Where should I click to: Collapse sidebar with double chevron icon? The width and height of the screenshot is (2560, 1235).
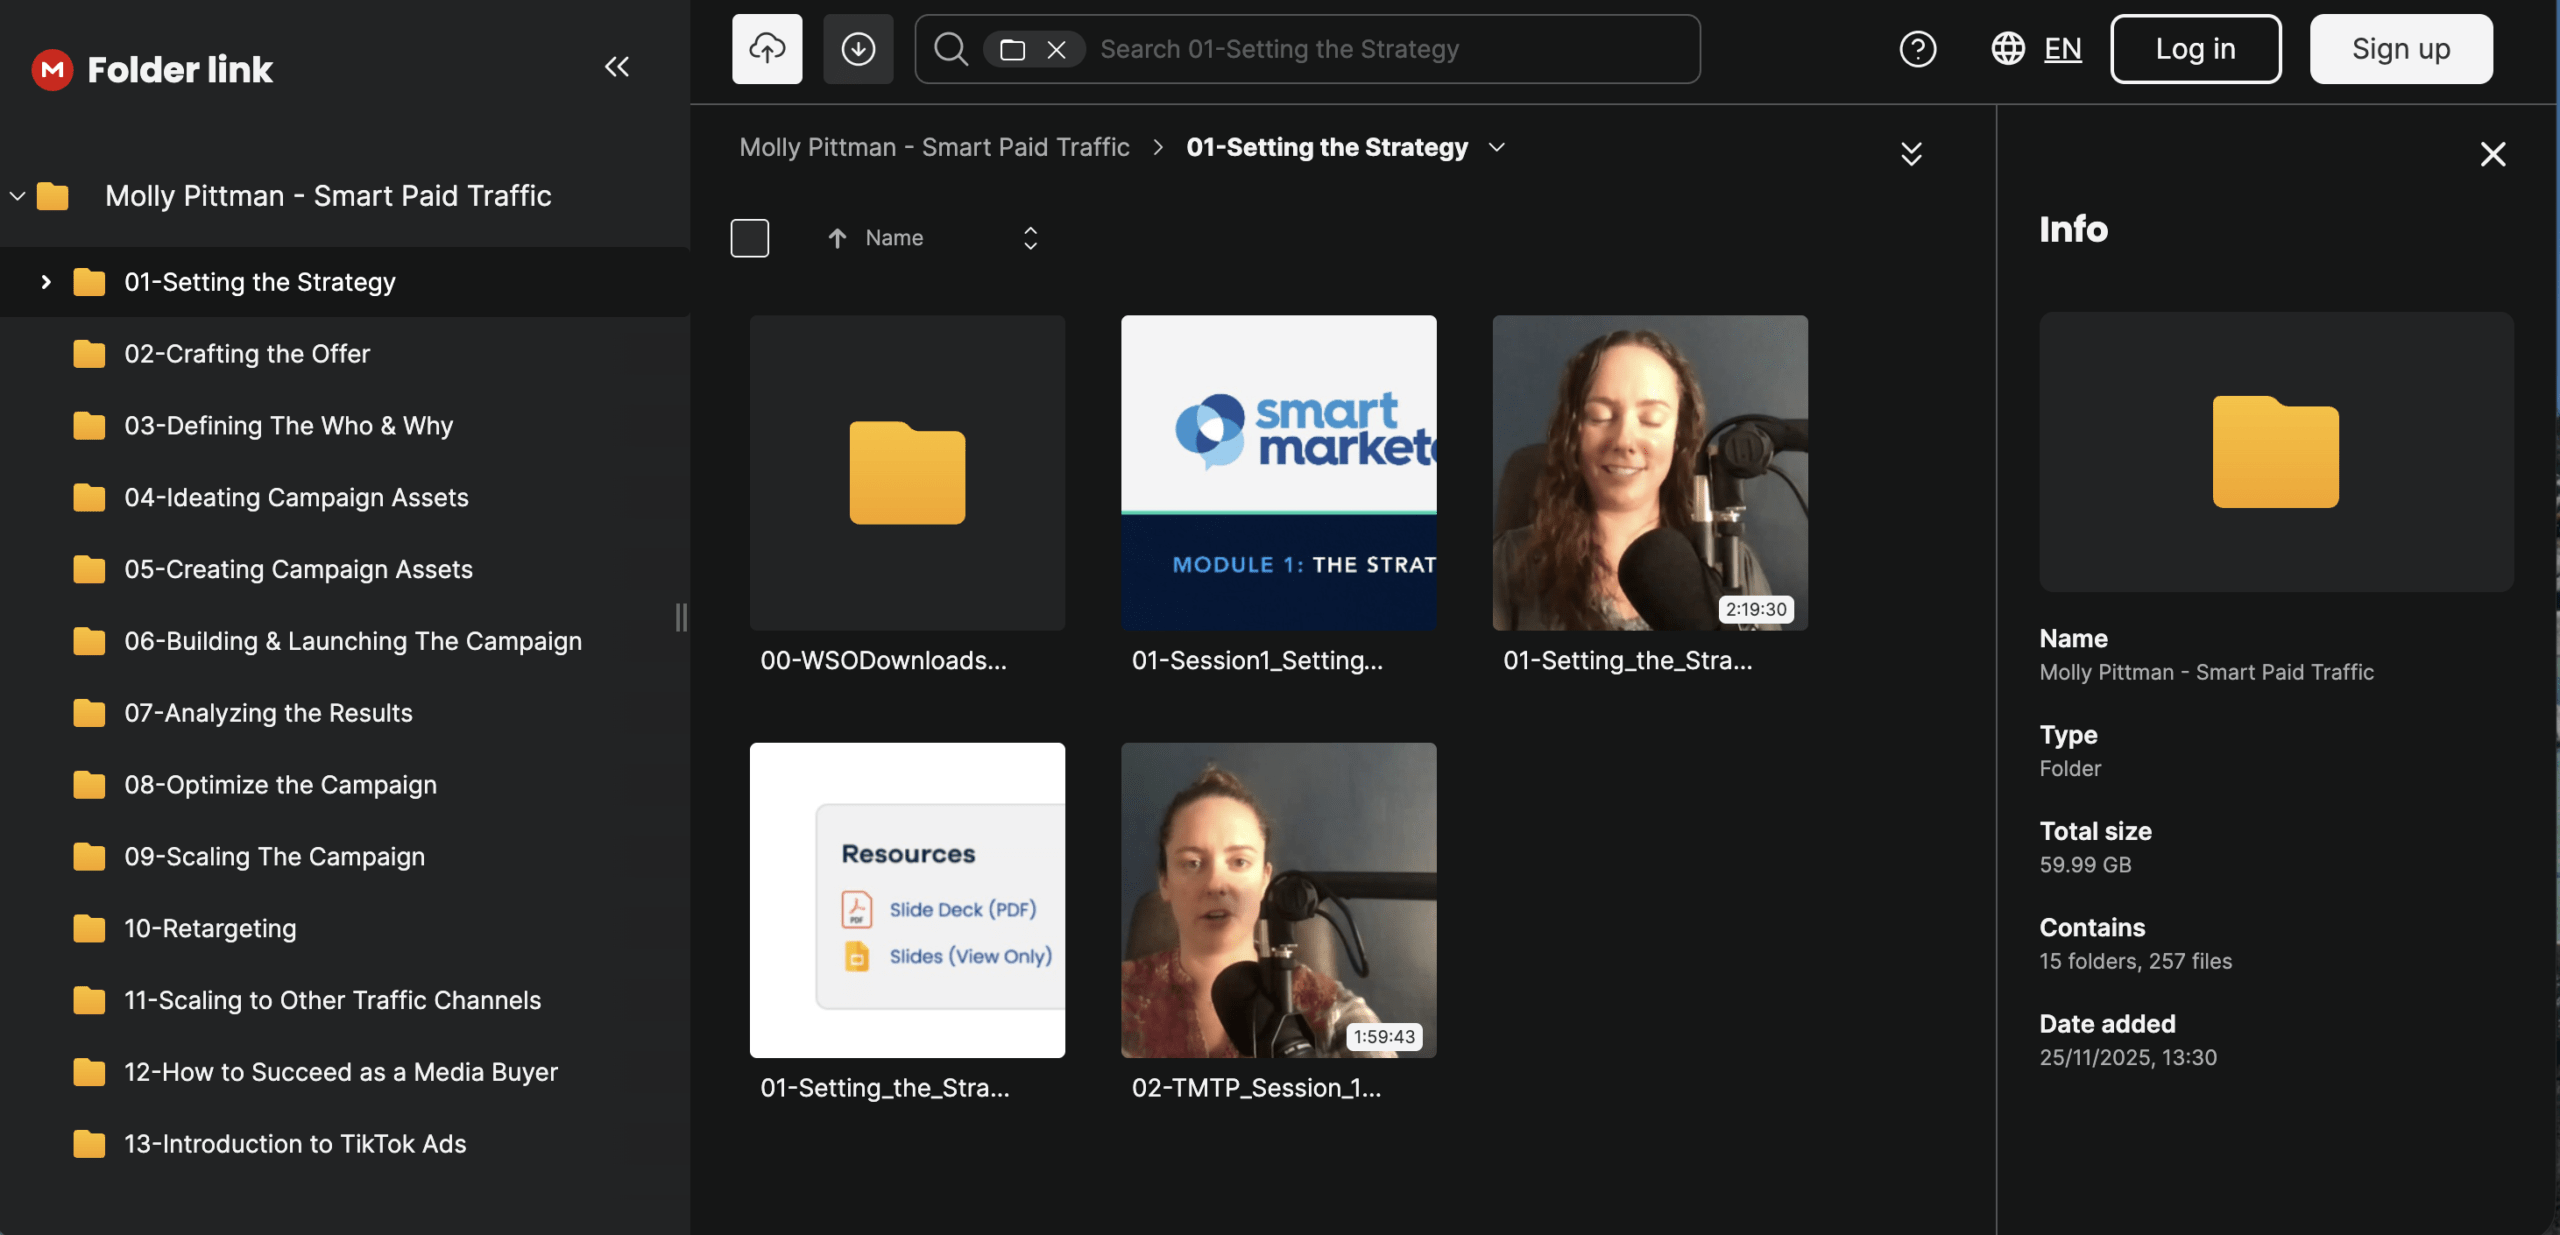coord(616,67)
